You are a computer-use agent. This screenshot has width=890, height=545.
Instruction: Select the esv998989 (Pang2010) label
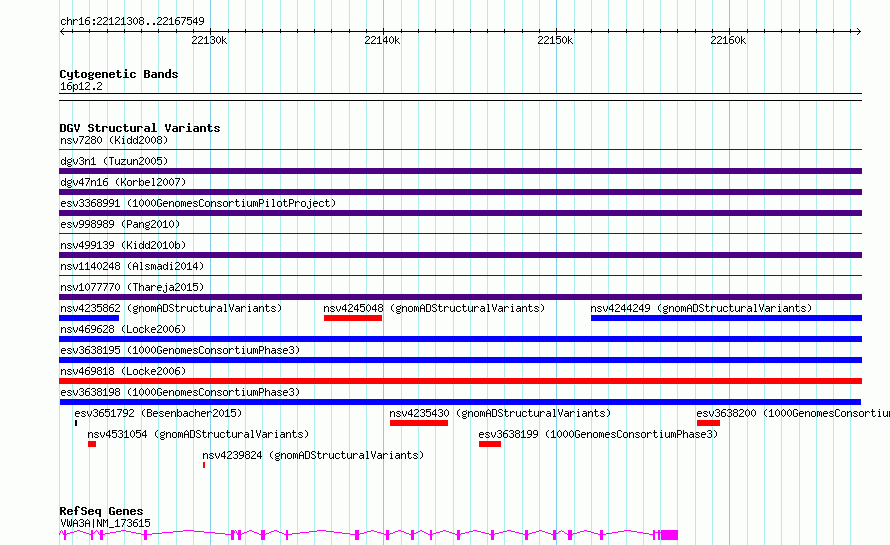coord(120,224)
